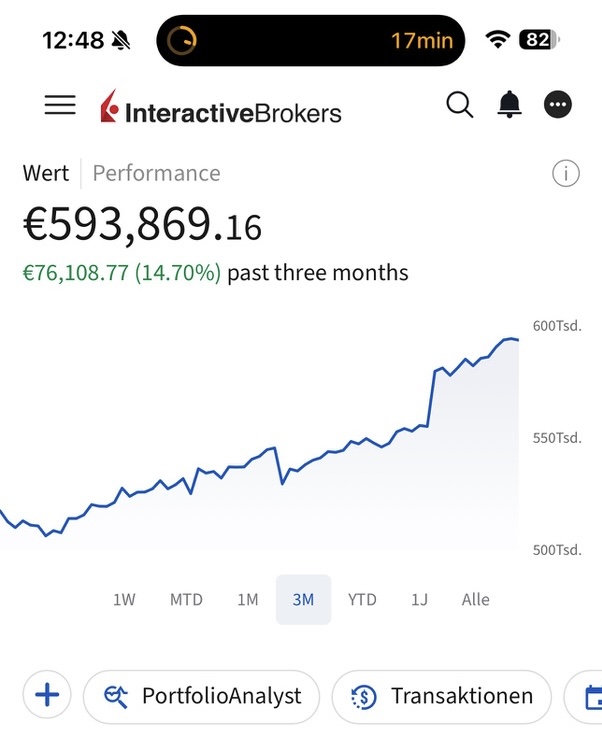
Task: Switch to the Performance view
Action: tap(156, 173)
